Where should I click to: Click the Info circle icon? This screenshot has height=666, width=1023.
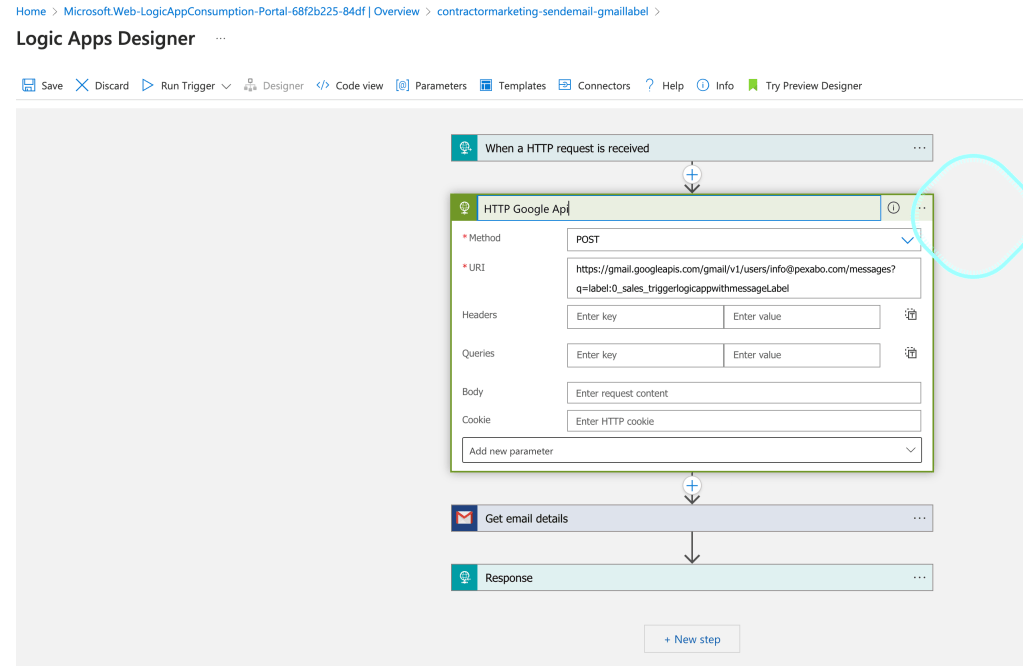(x=703, y=85)
